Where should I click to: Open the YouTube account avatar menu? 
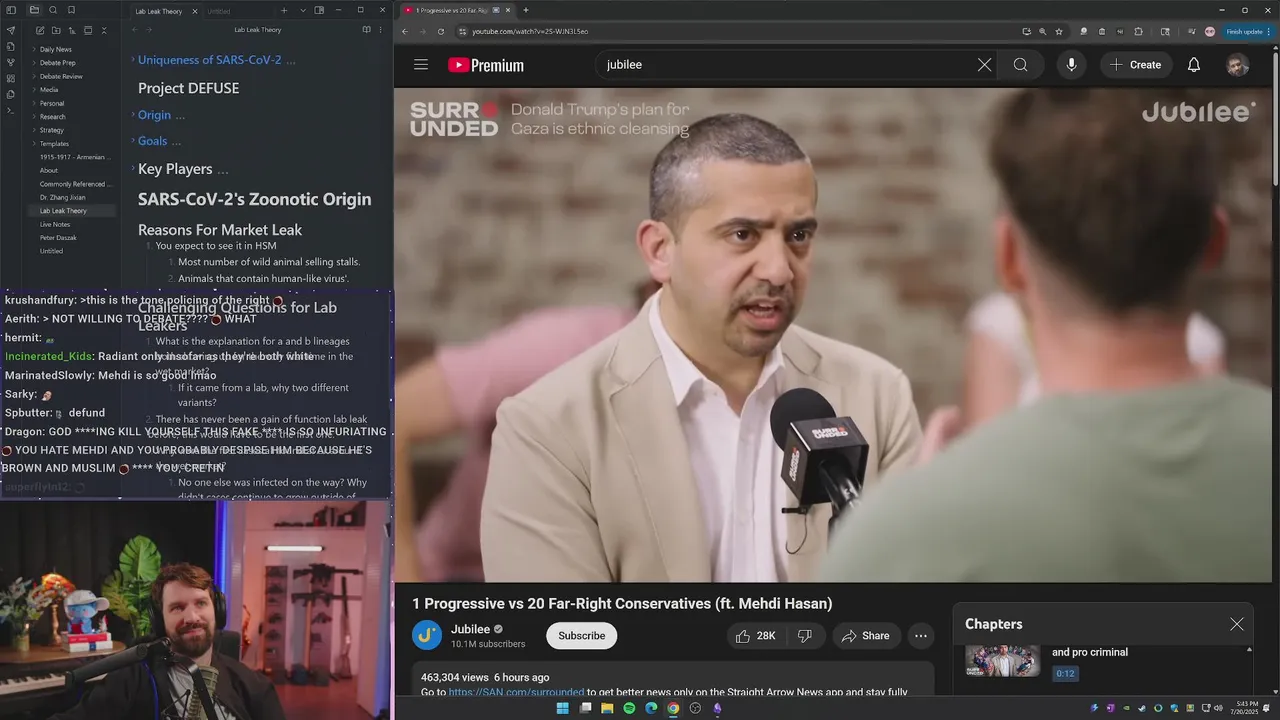click(x=1238, y=65)
